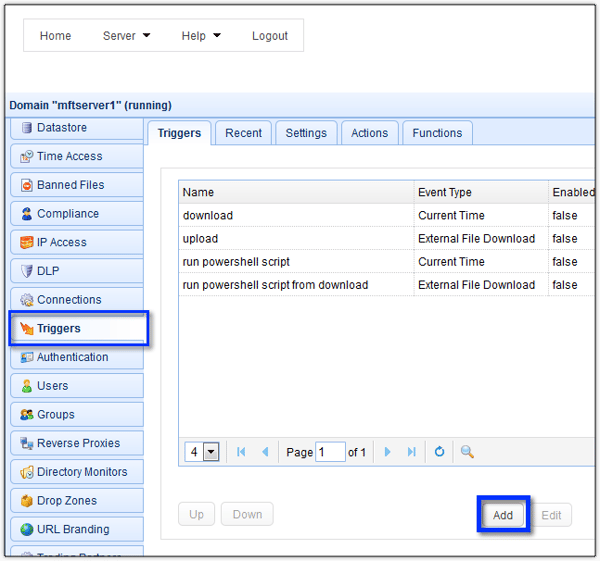Open the page size dropdown

click(x=210, y=452)
